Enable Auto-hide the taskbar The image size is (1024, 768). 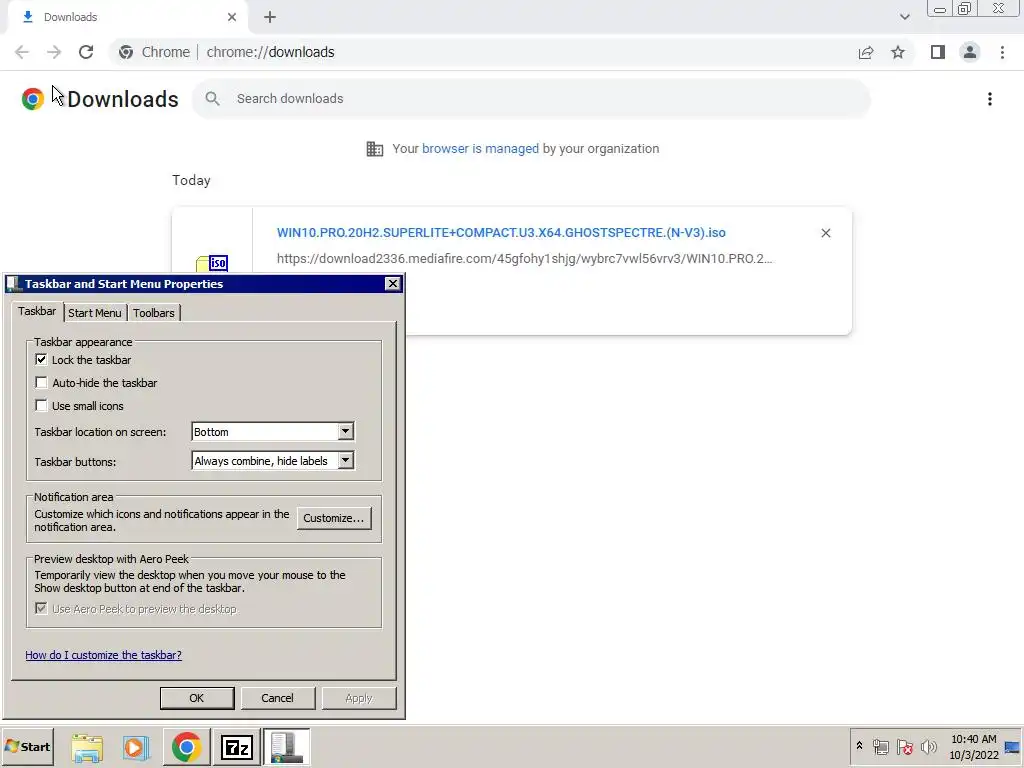[x=41, y=383]
